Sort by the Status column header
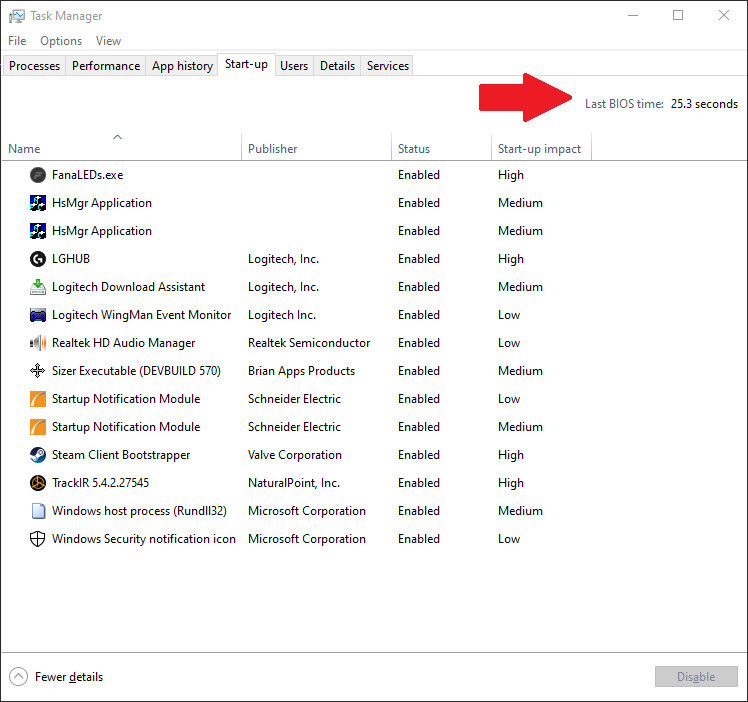This screenshot has width=748, height=702. click(x=442, y=146)
